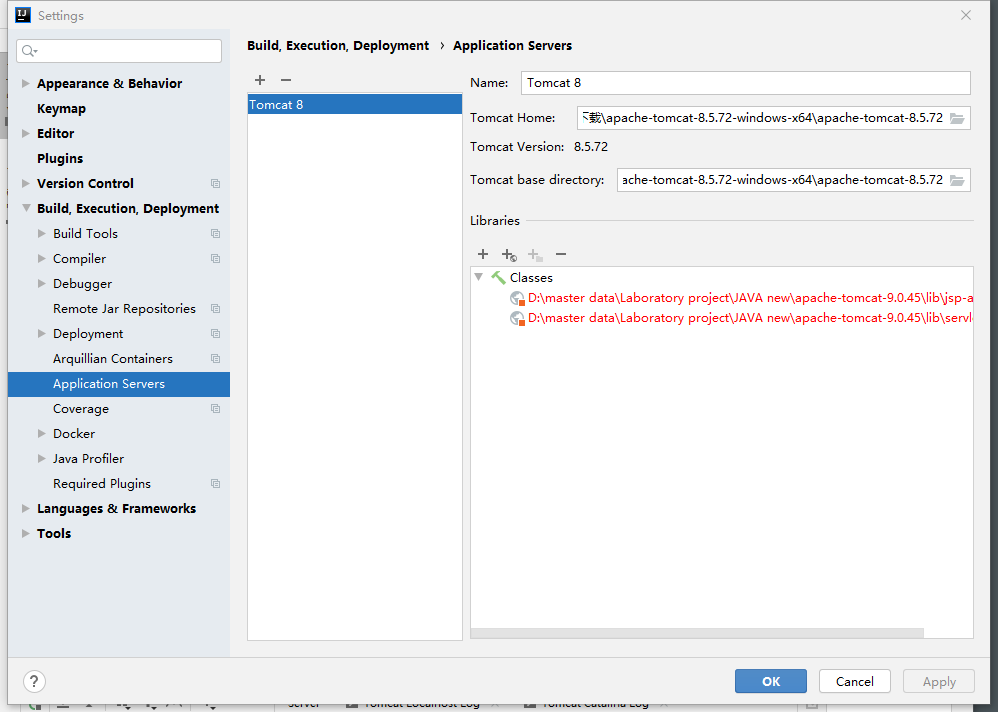This screenshot has width=998, height=712.
Task: Click the Tomcat Version 8.5.72 value
Action: click(x=591, y=147)
